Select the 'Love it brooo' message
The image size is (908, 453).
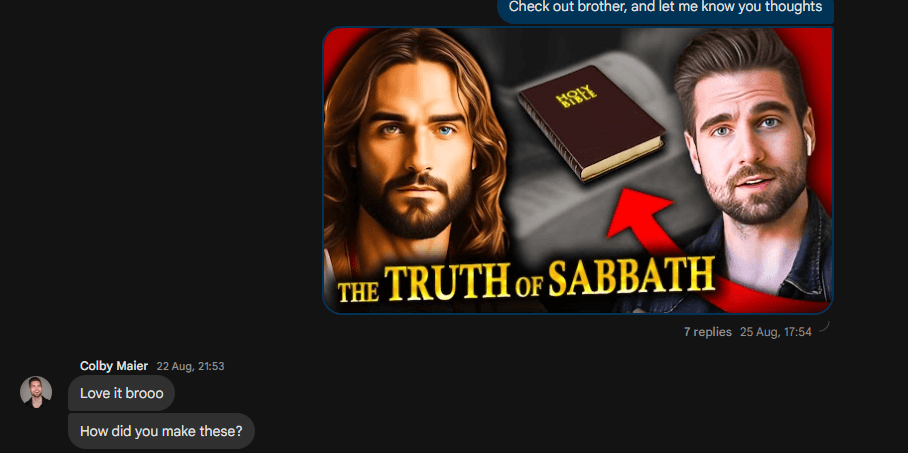point(122,393)
